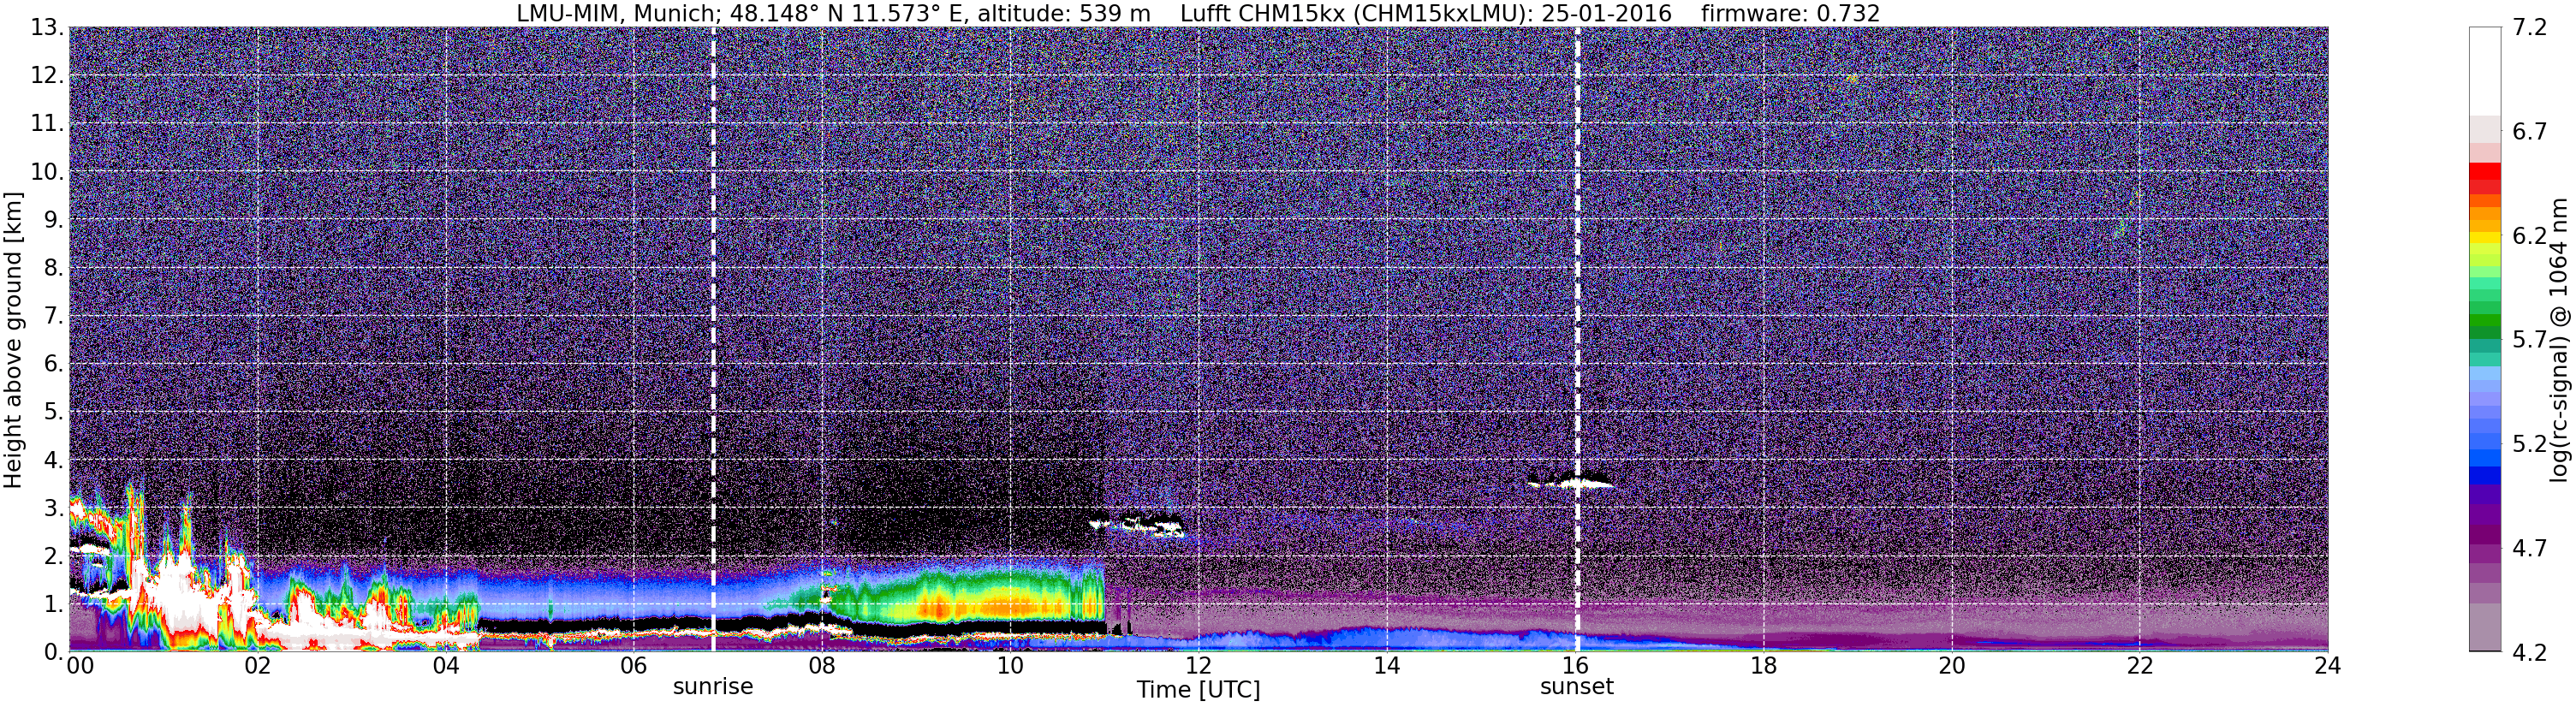Image resolution: width=2576 pixels, height=707 pixels.
Task: Click the y-axis tick label 9.
Action: [x=53, y=219]
